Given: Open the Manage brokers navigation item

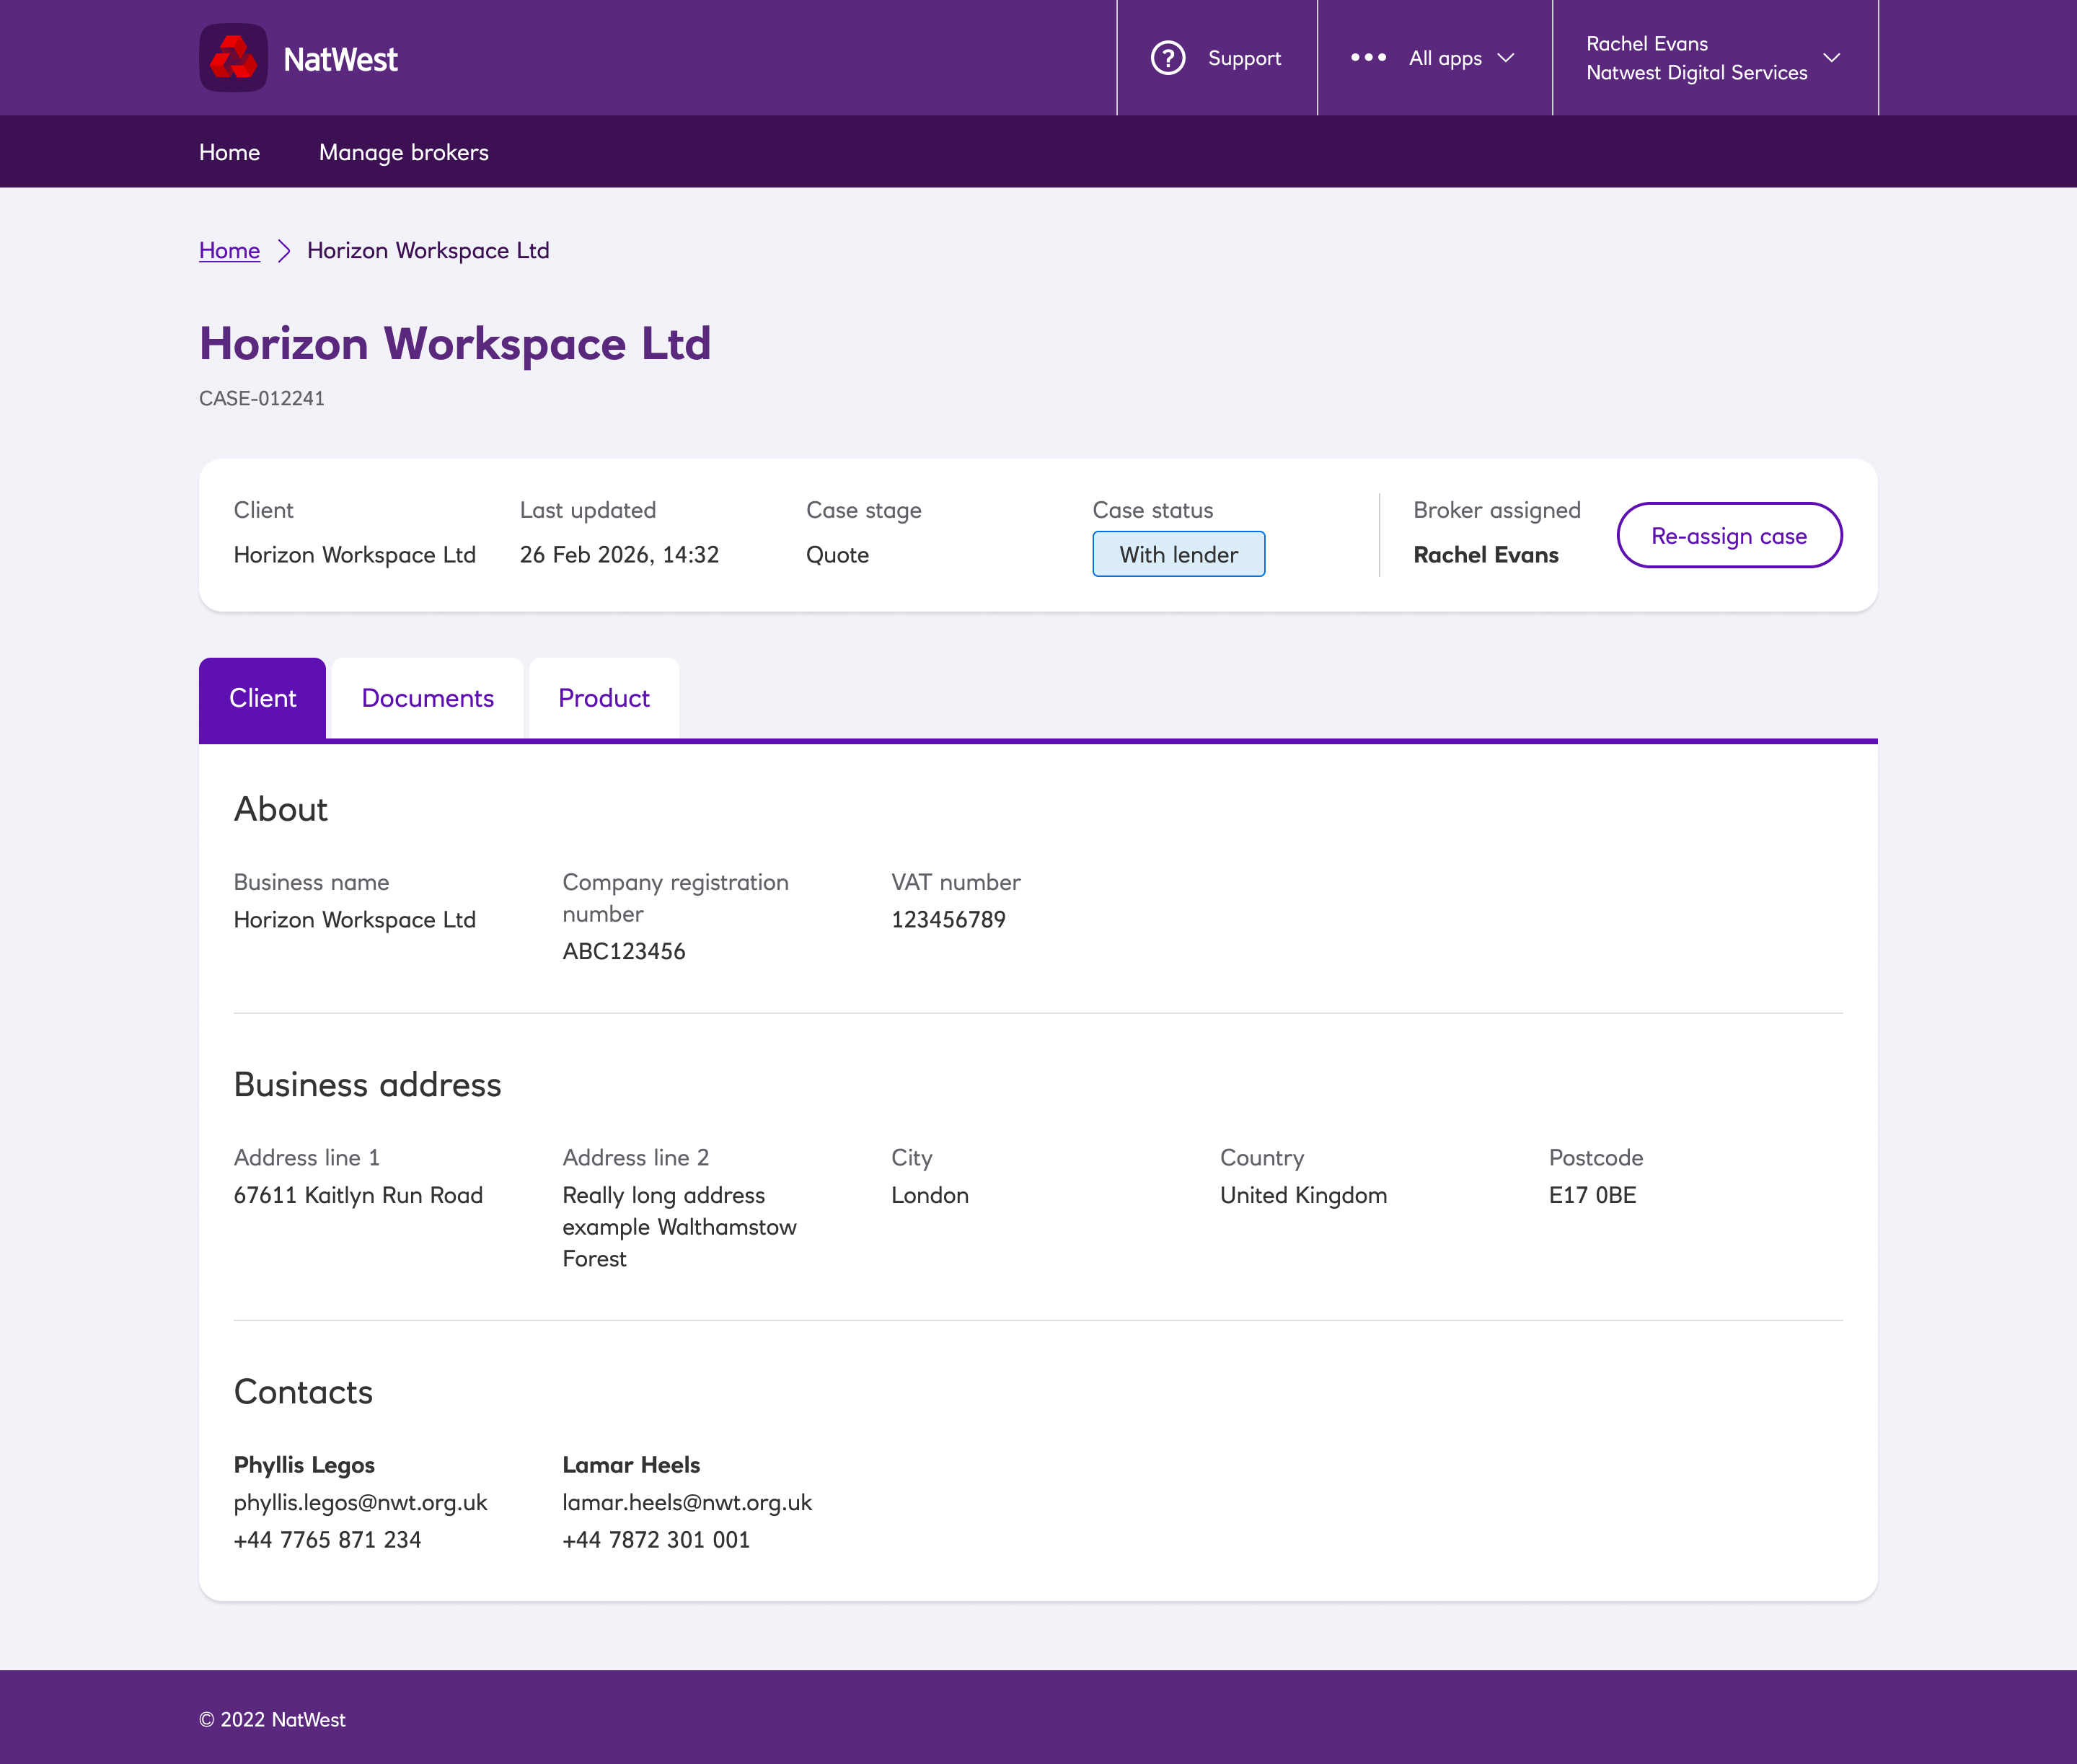Looking at the screenshot, I should tap(404, 152).
